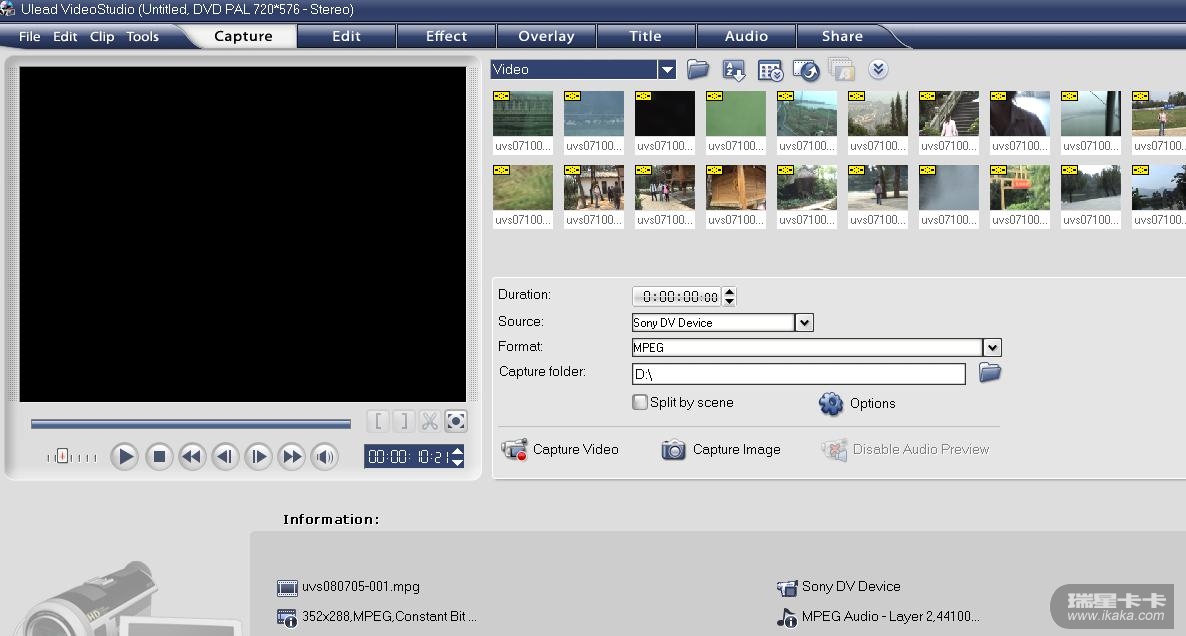Enable the Split by scene checkbox
The width and height of the screenshot is (1186, 636).
tap(640, 402)
